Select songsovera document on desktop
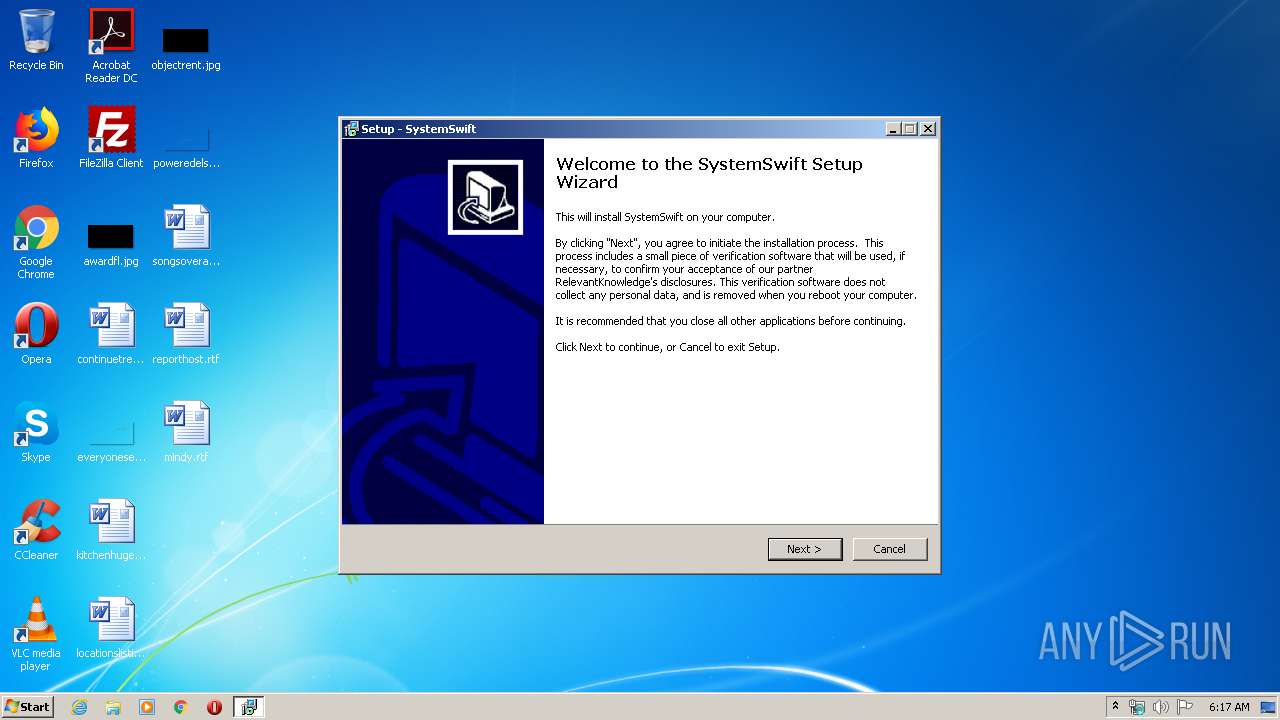The width and height of the screenshot is (1280, 720). click(186, 236)
